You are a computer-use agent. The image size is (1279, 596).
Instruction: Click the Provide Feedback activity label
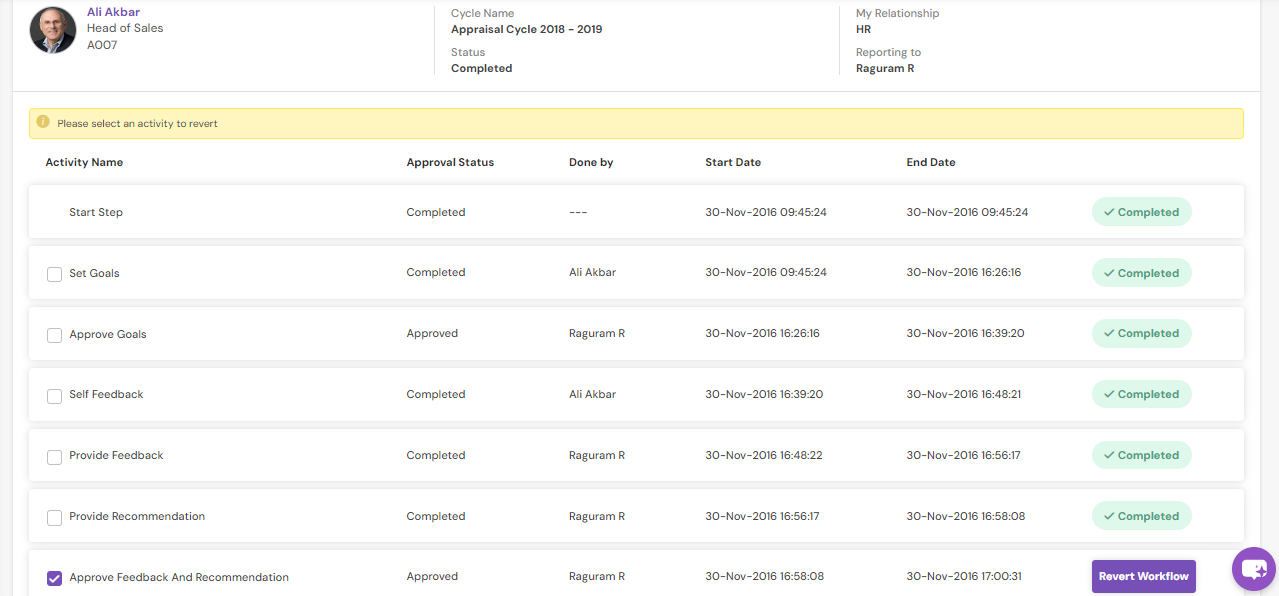(116, 455)
